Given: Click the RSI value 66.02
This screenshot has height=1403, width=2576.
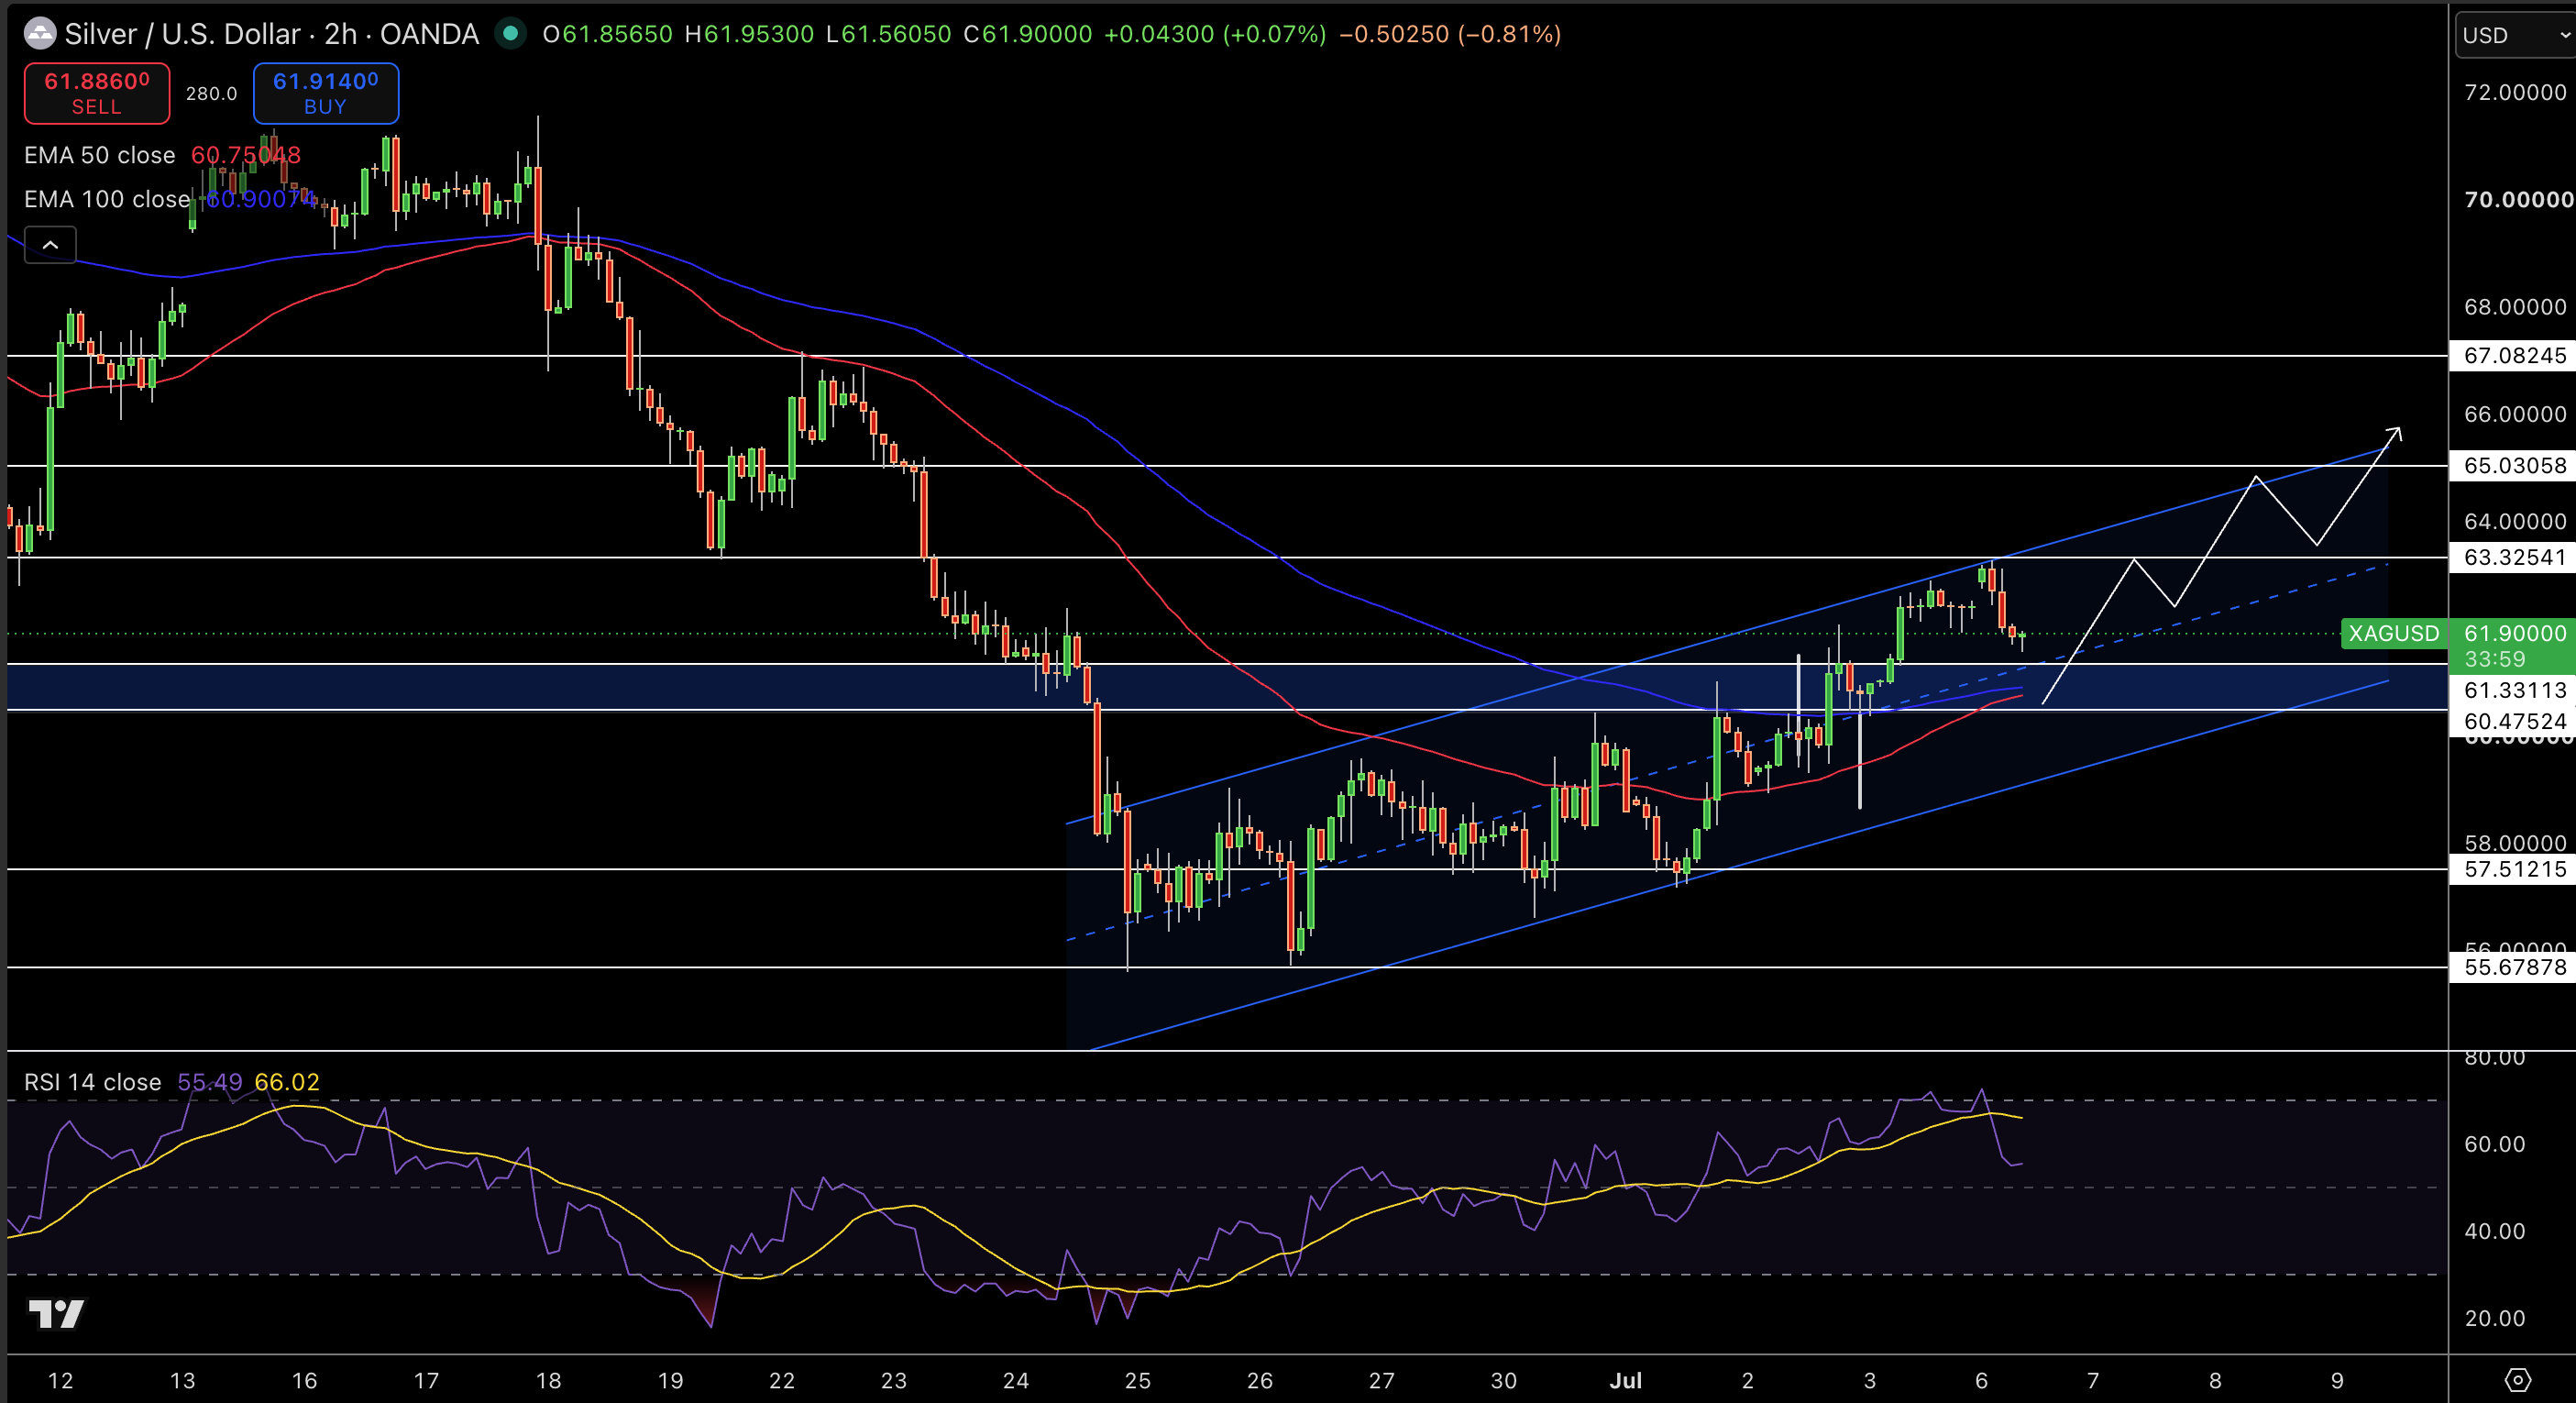Looking at the screenshot, I should click(287, 1082).
